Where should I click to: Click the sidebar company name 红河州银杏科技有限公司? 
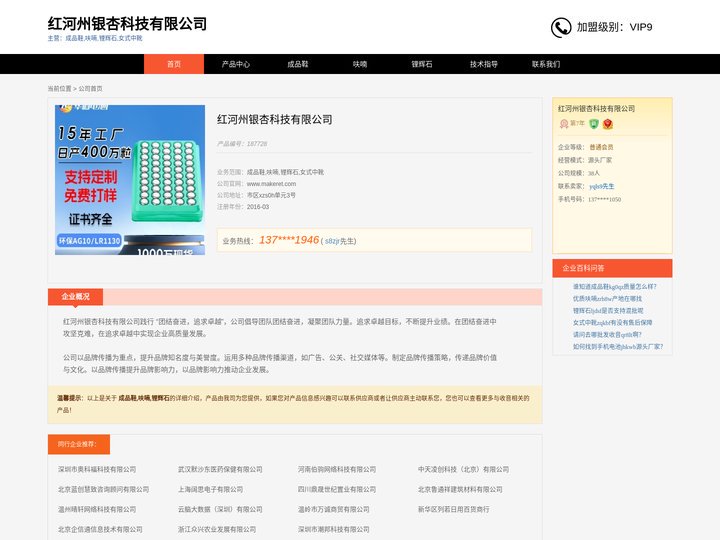(x=596, y=109)
